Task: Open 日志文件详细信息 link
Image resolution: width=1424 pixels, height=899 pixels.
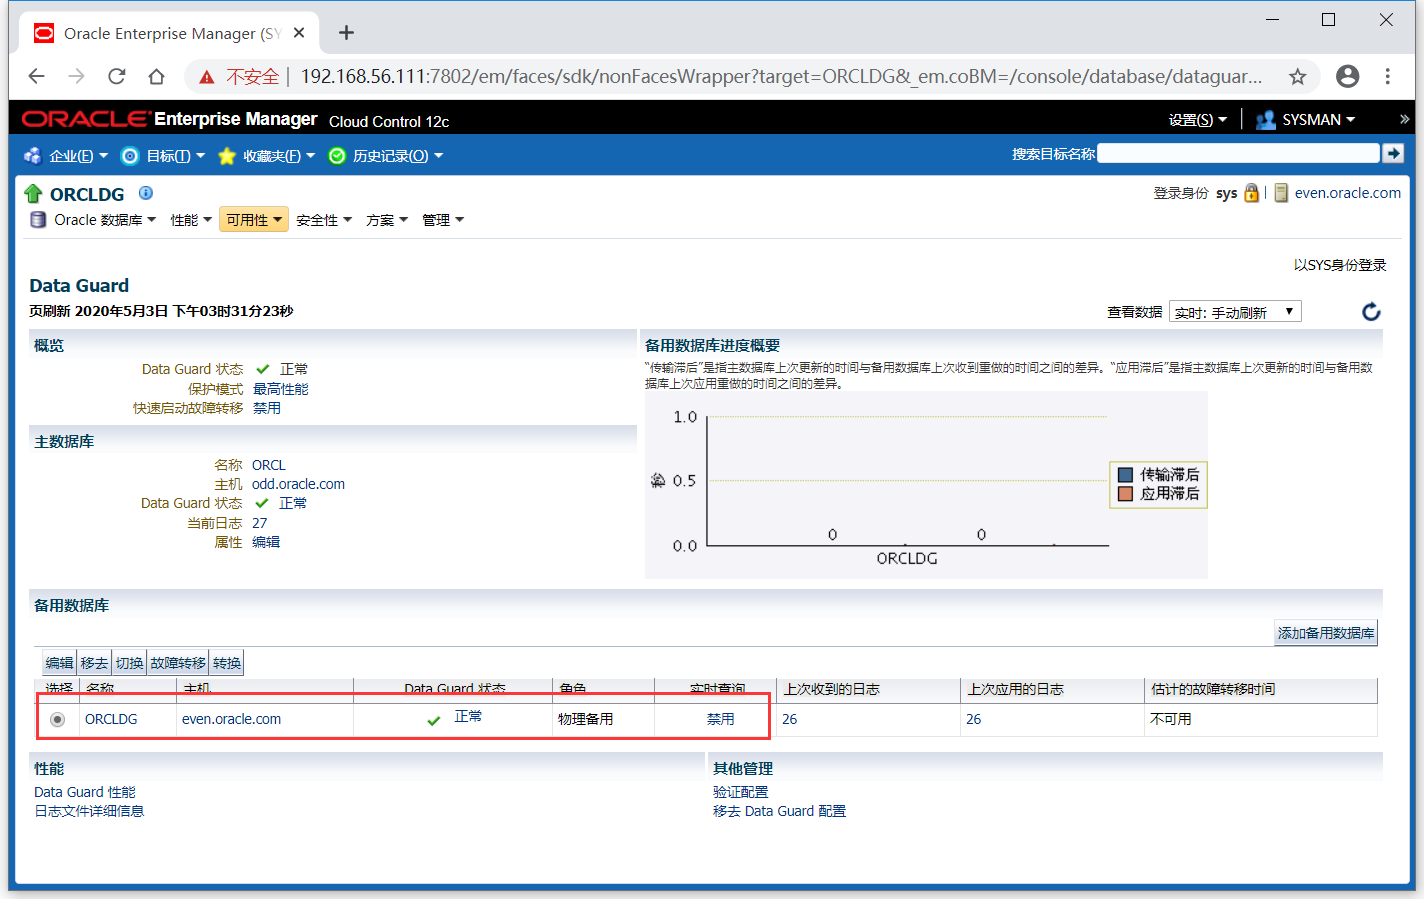Action: point(89,811)
